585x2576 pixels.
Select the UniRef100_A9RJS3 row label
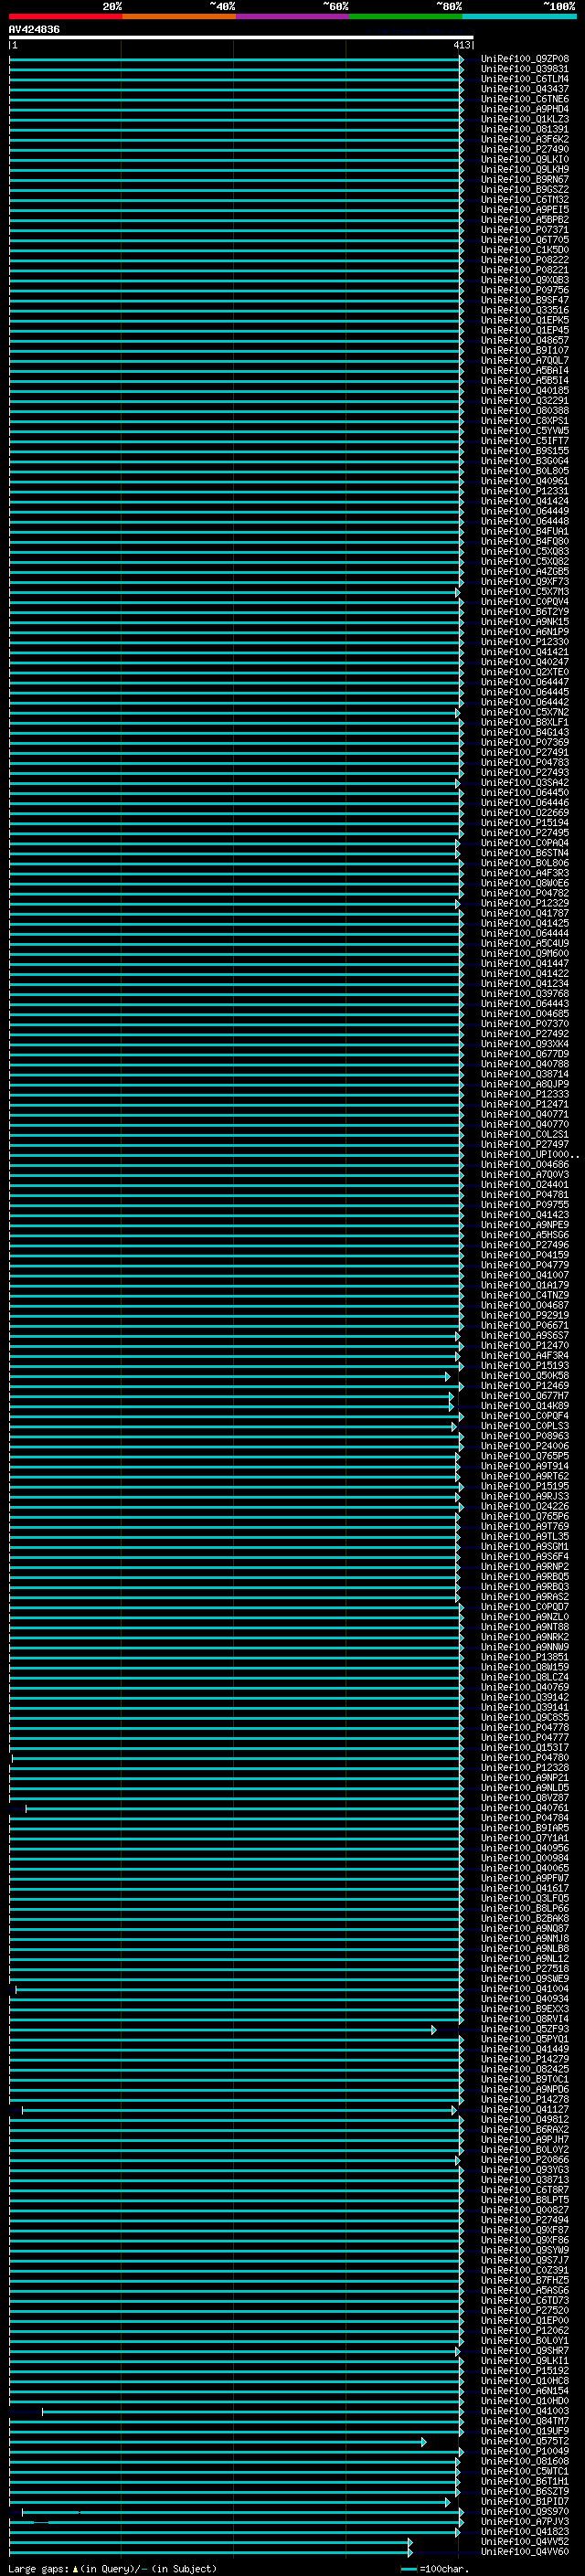pyautogui.click(x=524, y=1496)
